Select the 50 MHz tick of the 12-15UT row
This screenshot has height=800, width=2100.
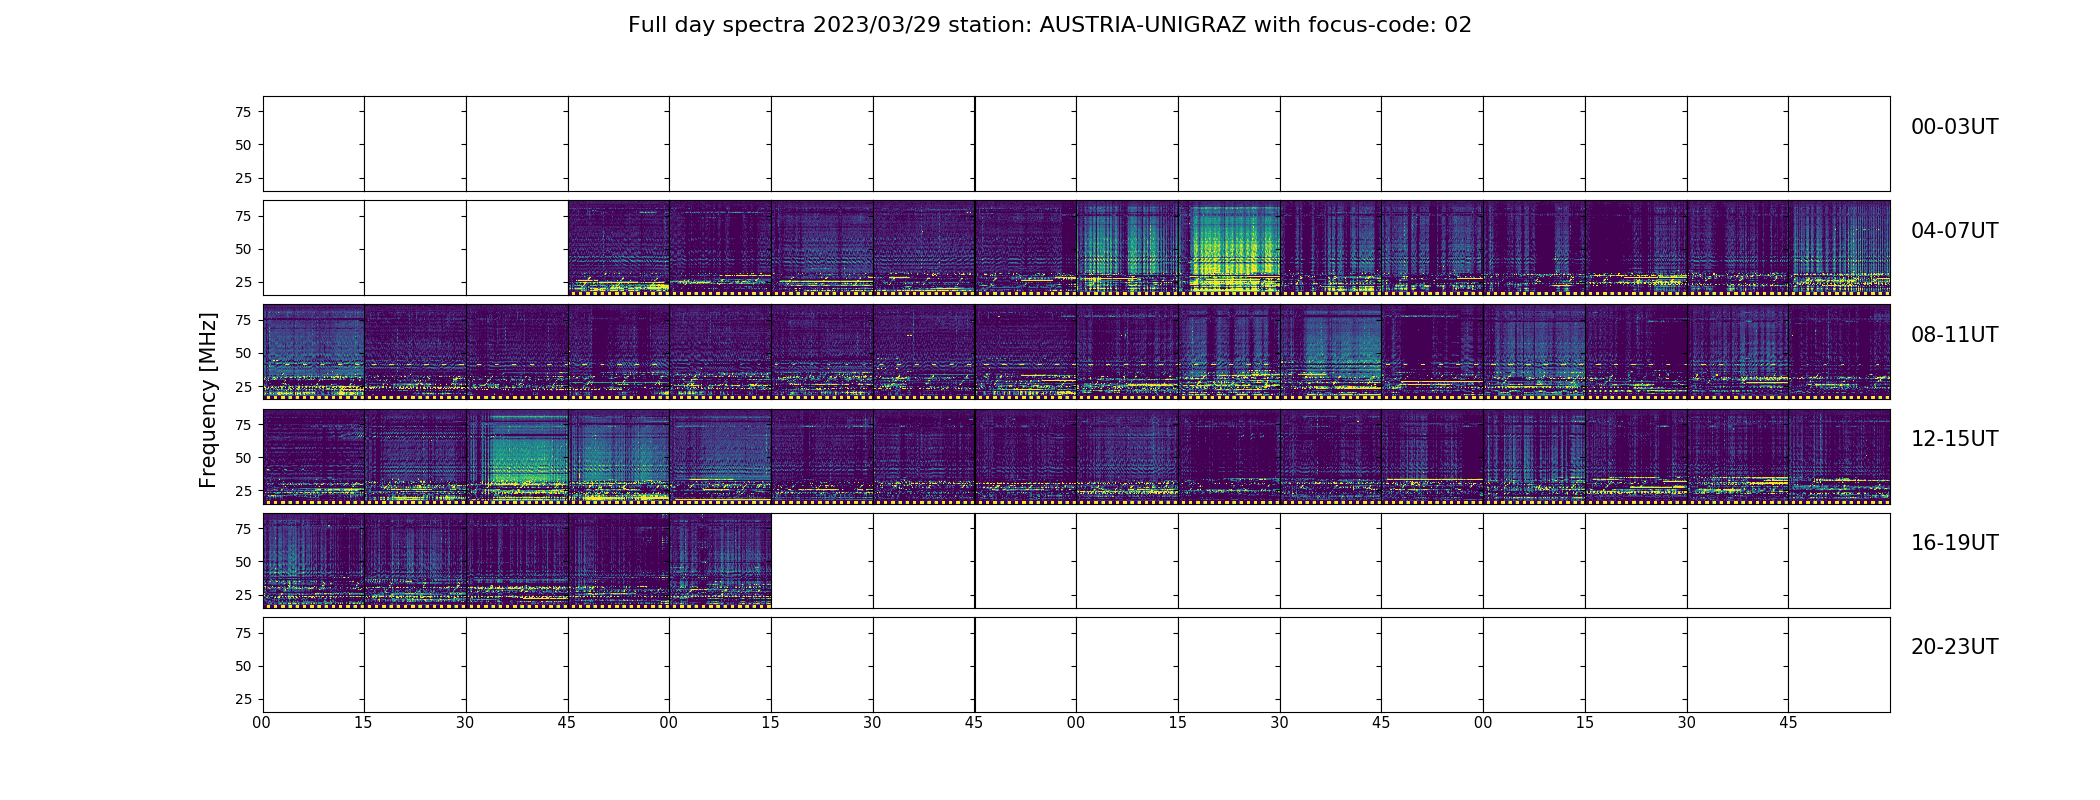point(243,458)
